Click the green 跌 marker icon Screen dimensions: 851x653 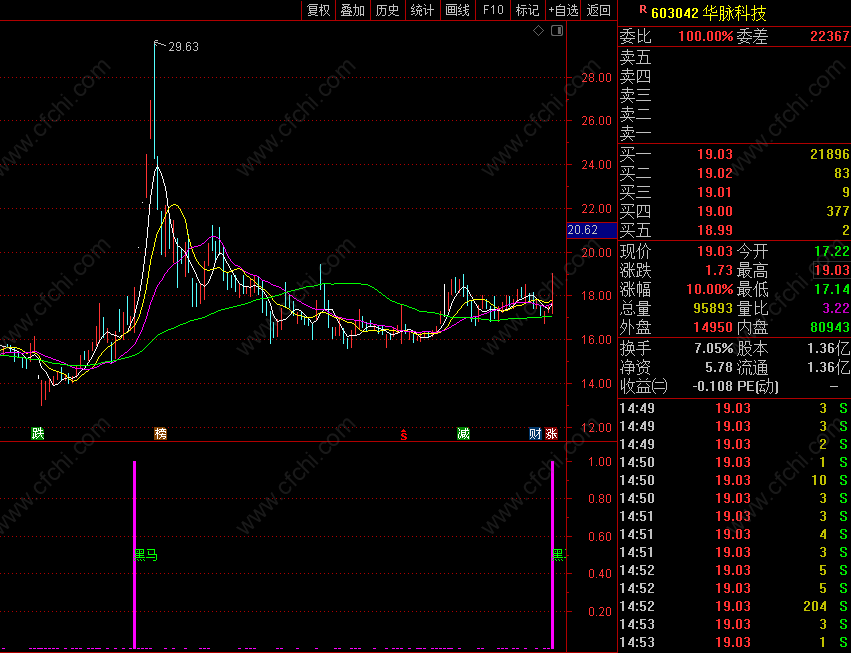pyautogui.click(x=37, y=433)
